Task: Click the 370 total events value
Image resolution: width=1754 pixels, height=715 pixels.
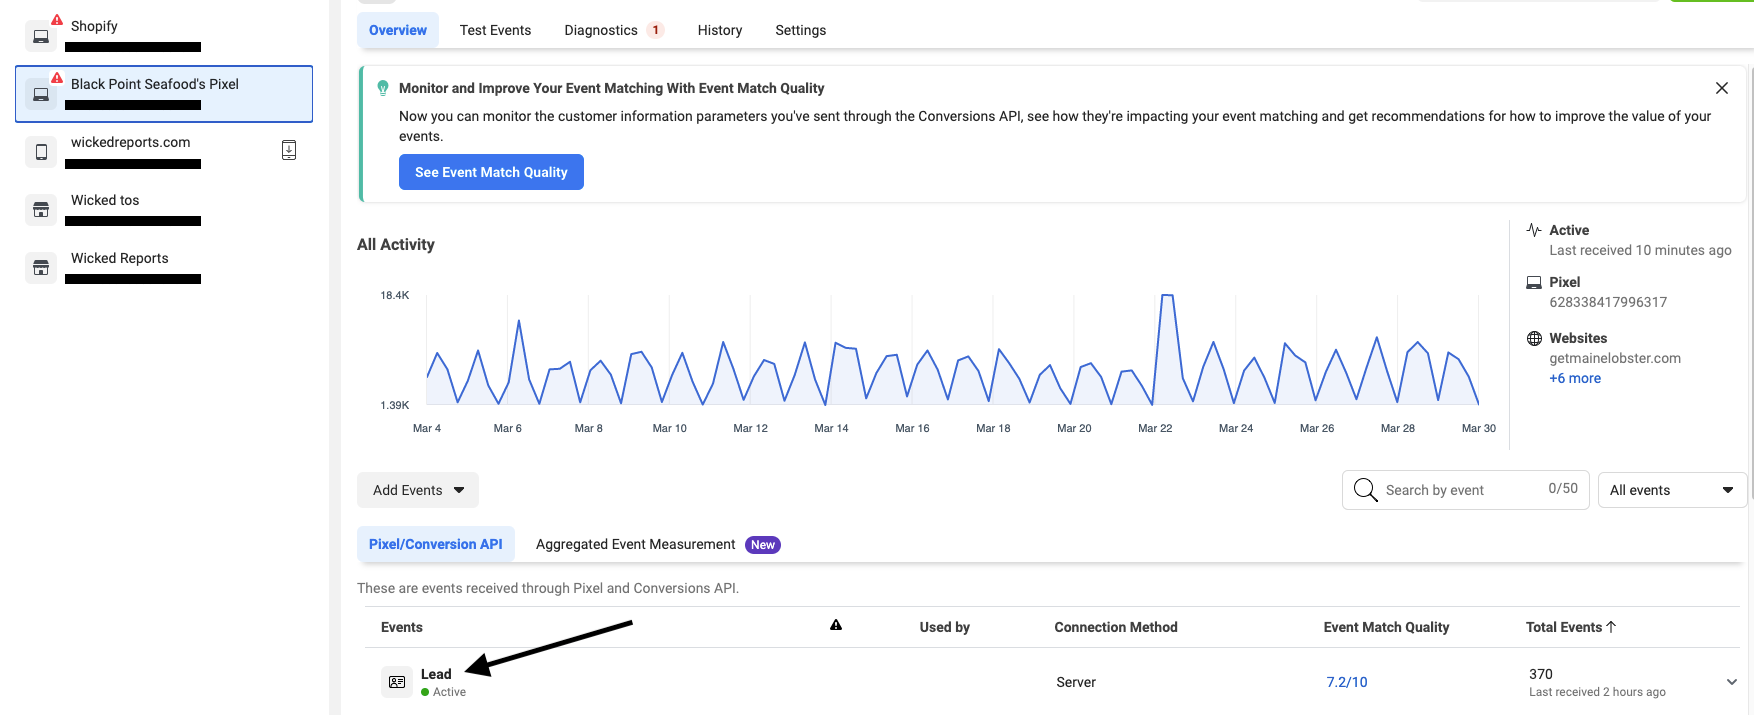Action: point(1541,674)
